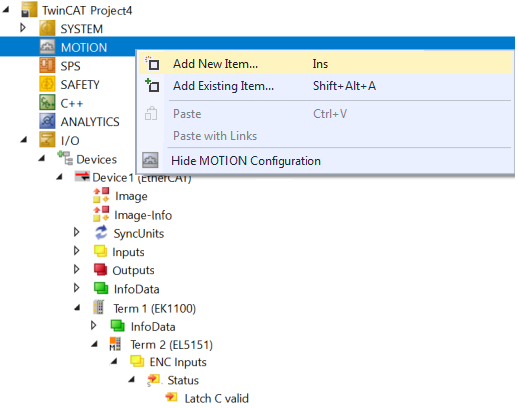Click the ANALYTICS node icon
The image size is (518, 408).
coord(47,121)
